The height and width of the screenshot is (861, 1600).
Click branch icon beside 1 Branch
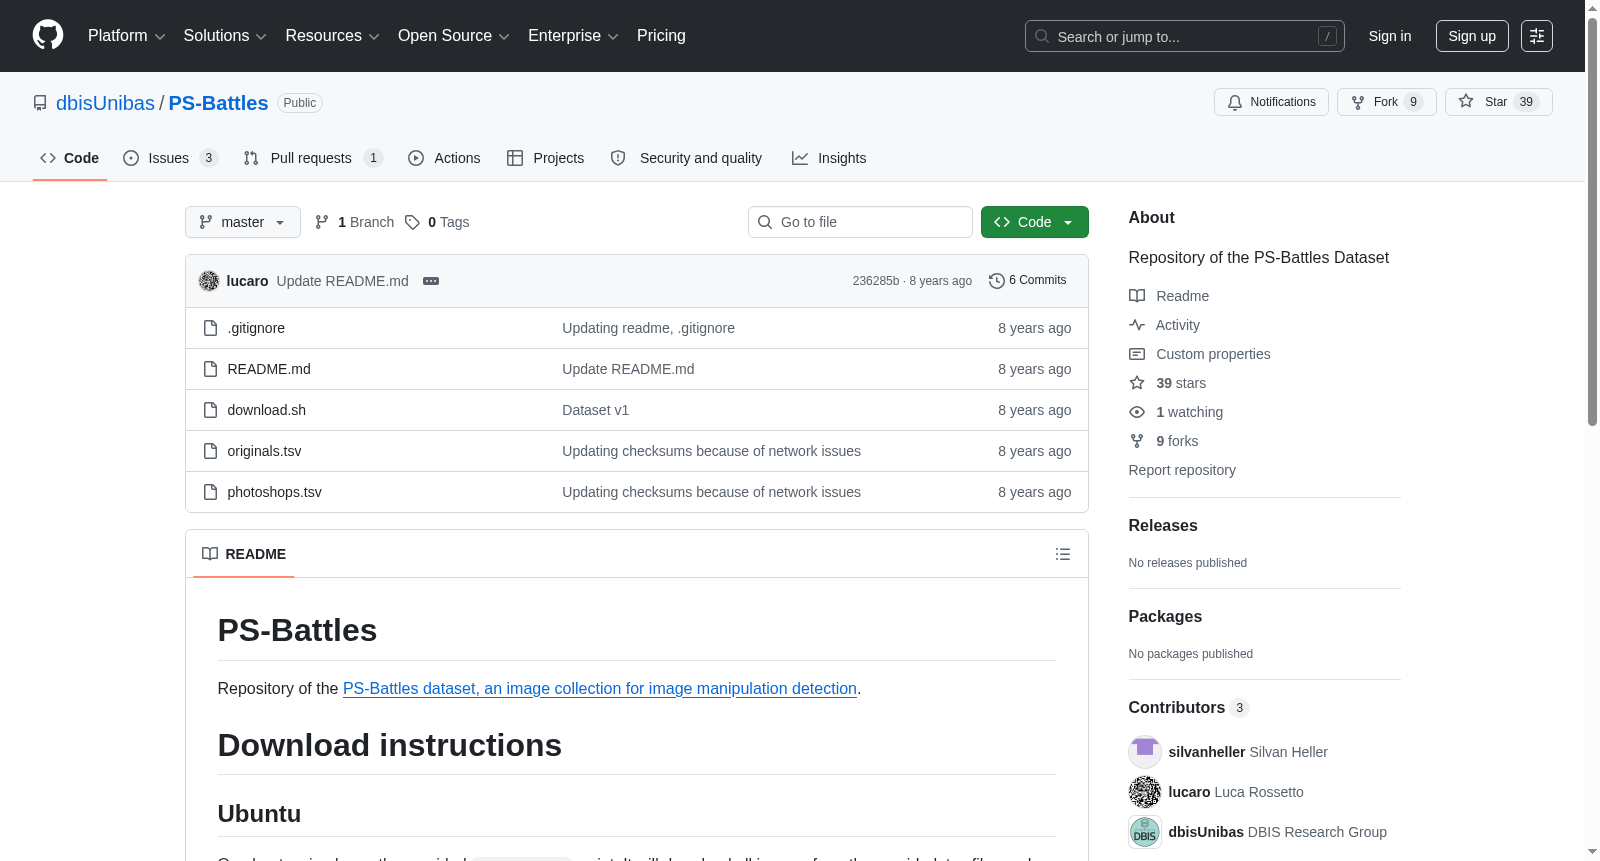322,222
